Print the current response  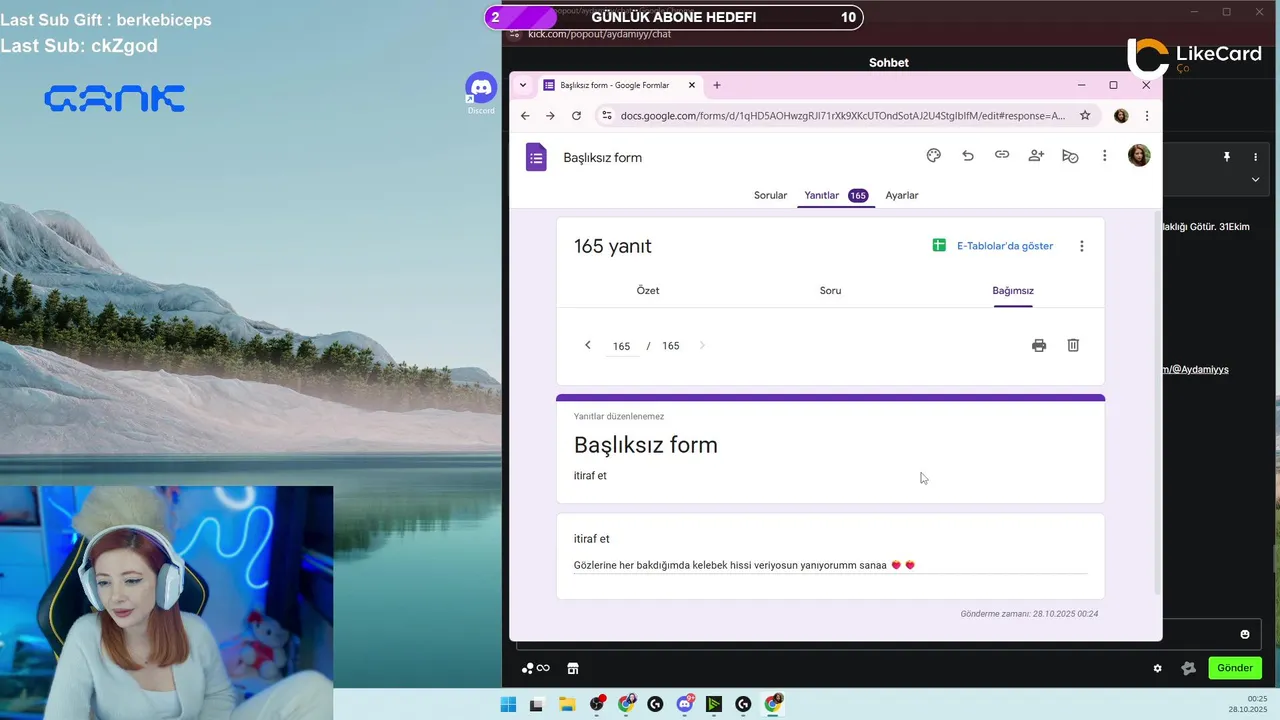1039,345
